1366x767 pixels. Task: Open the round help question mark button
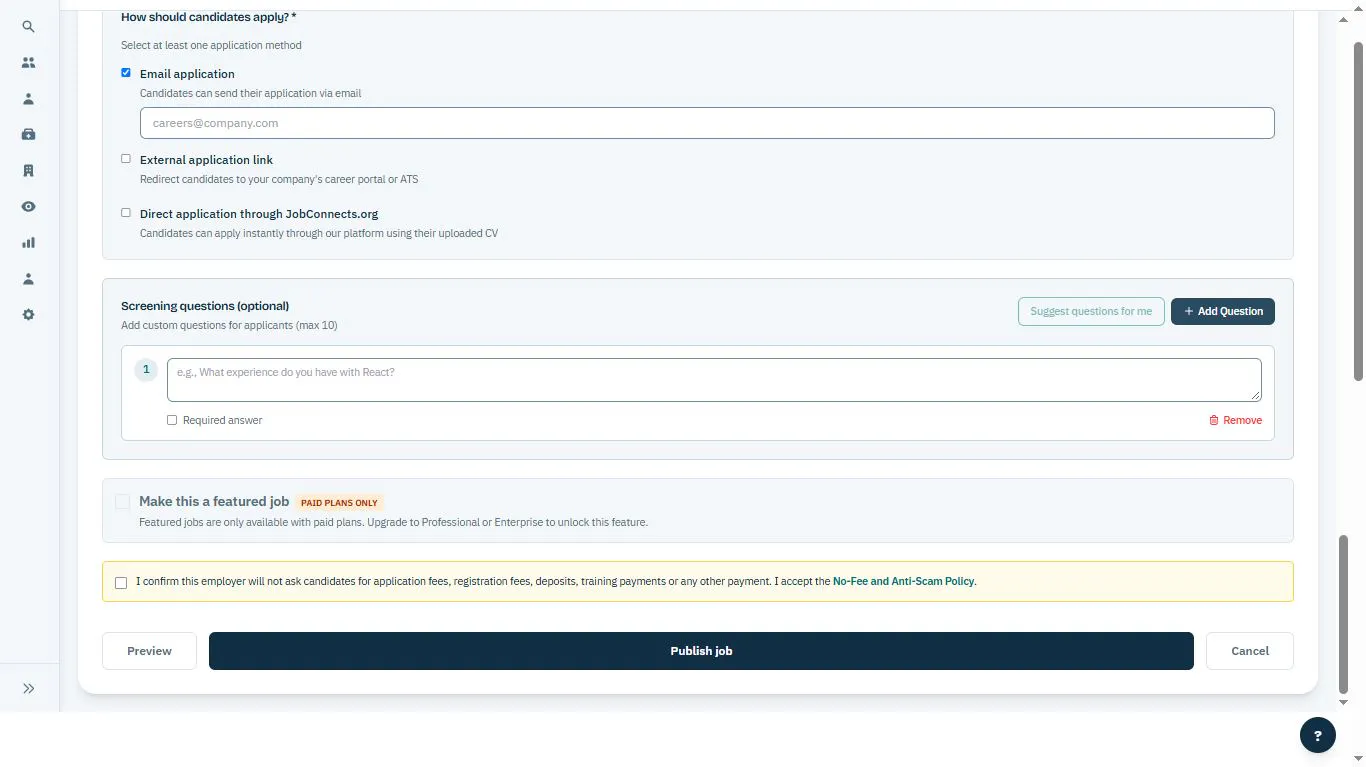[1317, 735]
